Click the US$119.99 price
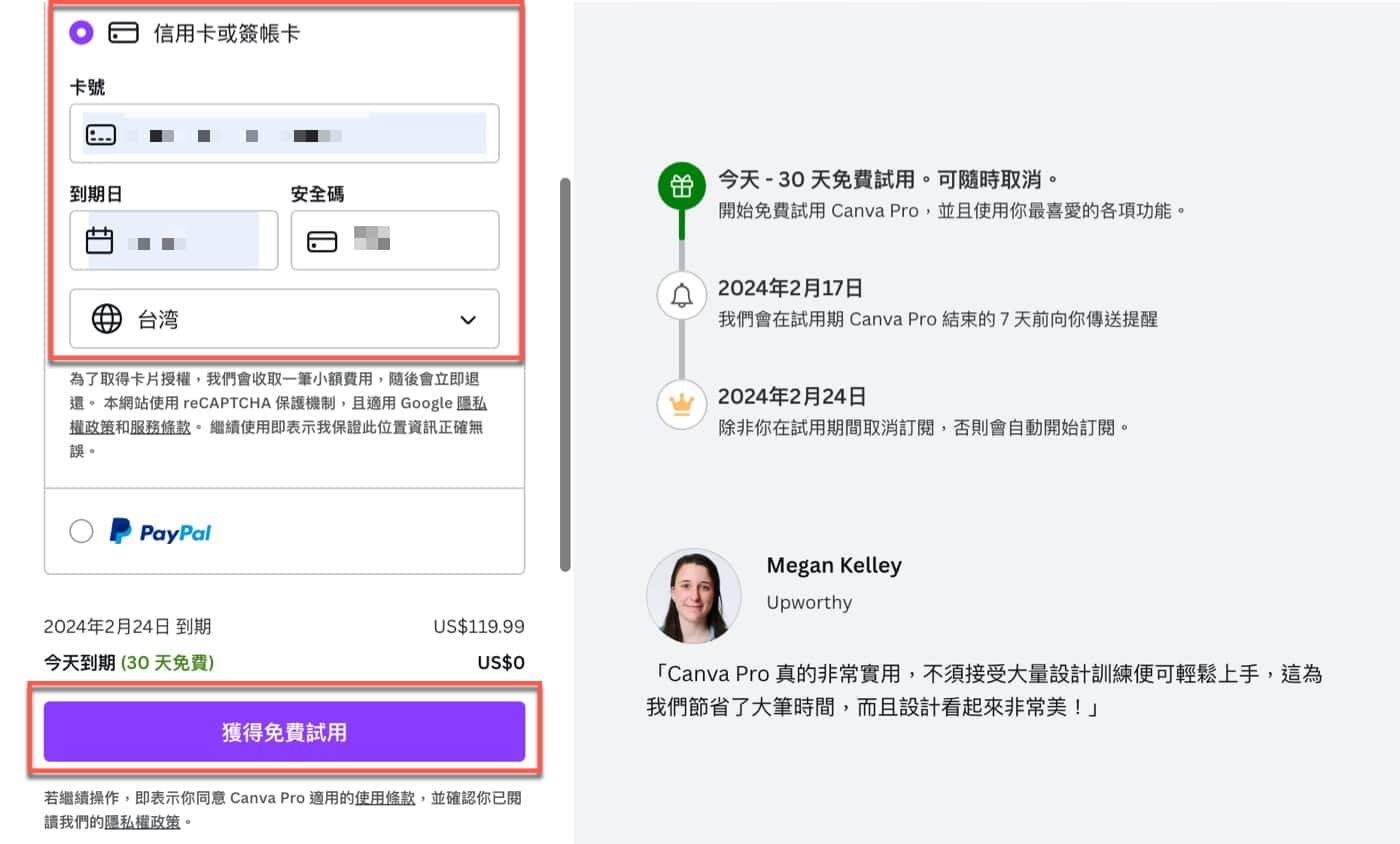Image resolution: width=1400 pixels, height=844 pixels. coord(479,627)
